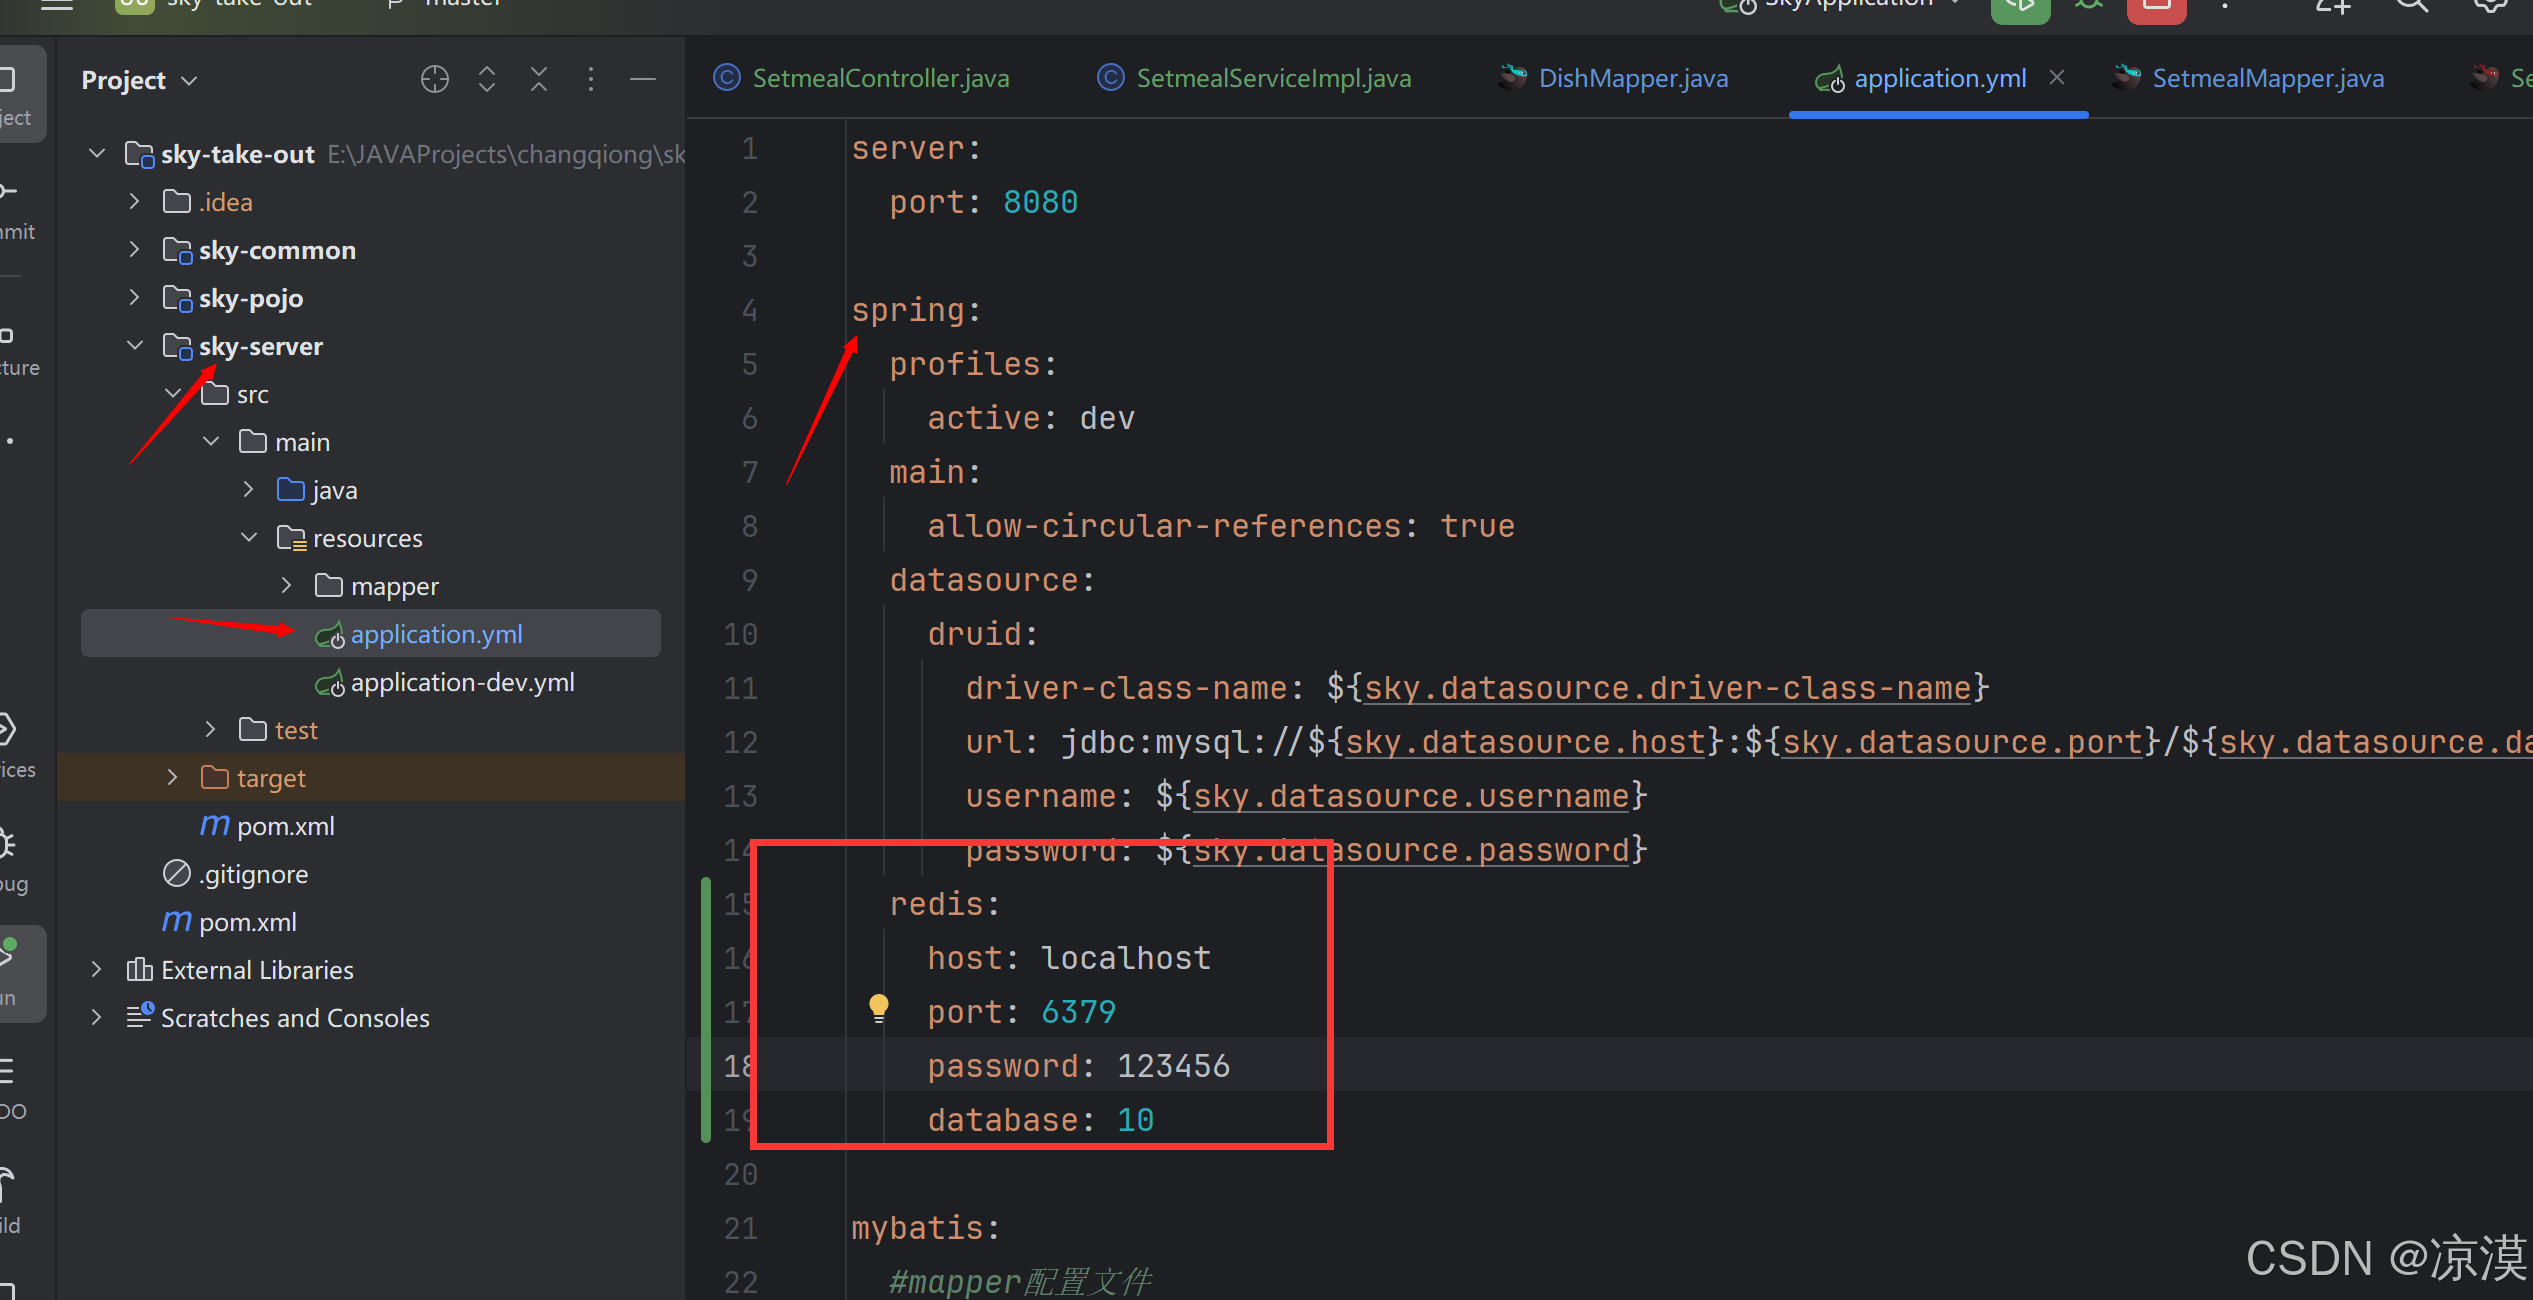This screenshot has height=1300, width=2533.
Task: Open Project panel options (three dots)
Action: [591, 79]
